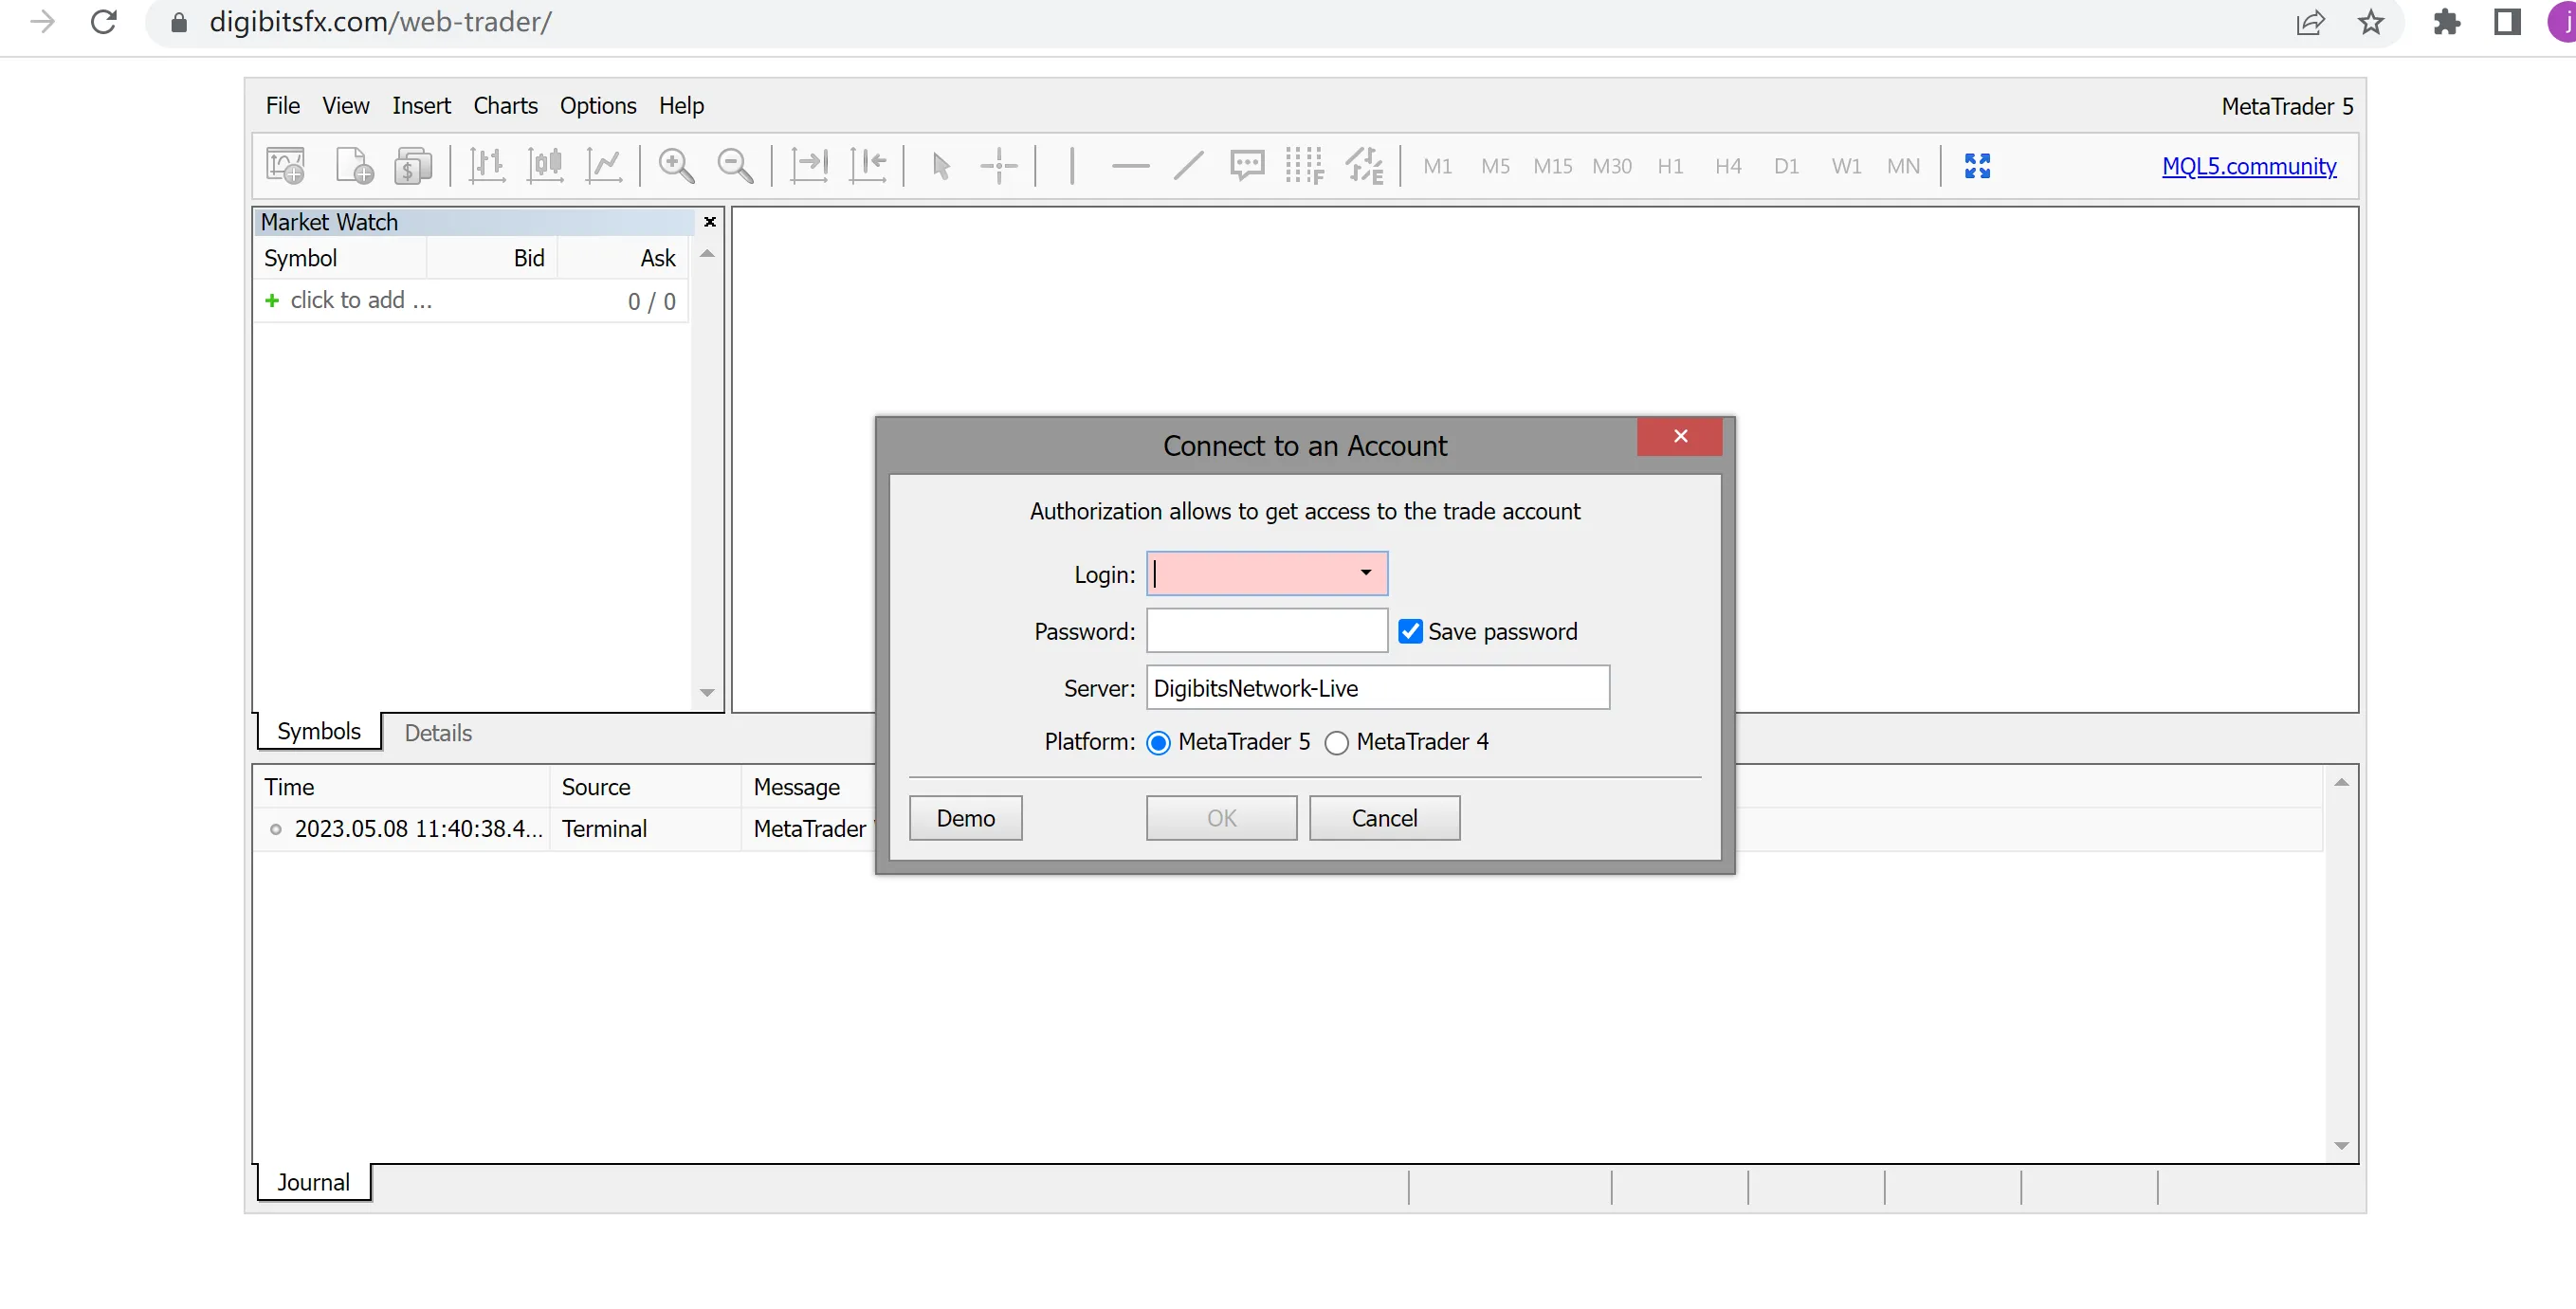Image resolution: width=2576 pixels, height=1309 pixels.
Task: Switch to bar chart view
Action: [x=487, y=165]
